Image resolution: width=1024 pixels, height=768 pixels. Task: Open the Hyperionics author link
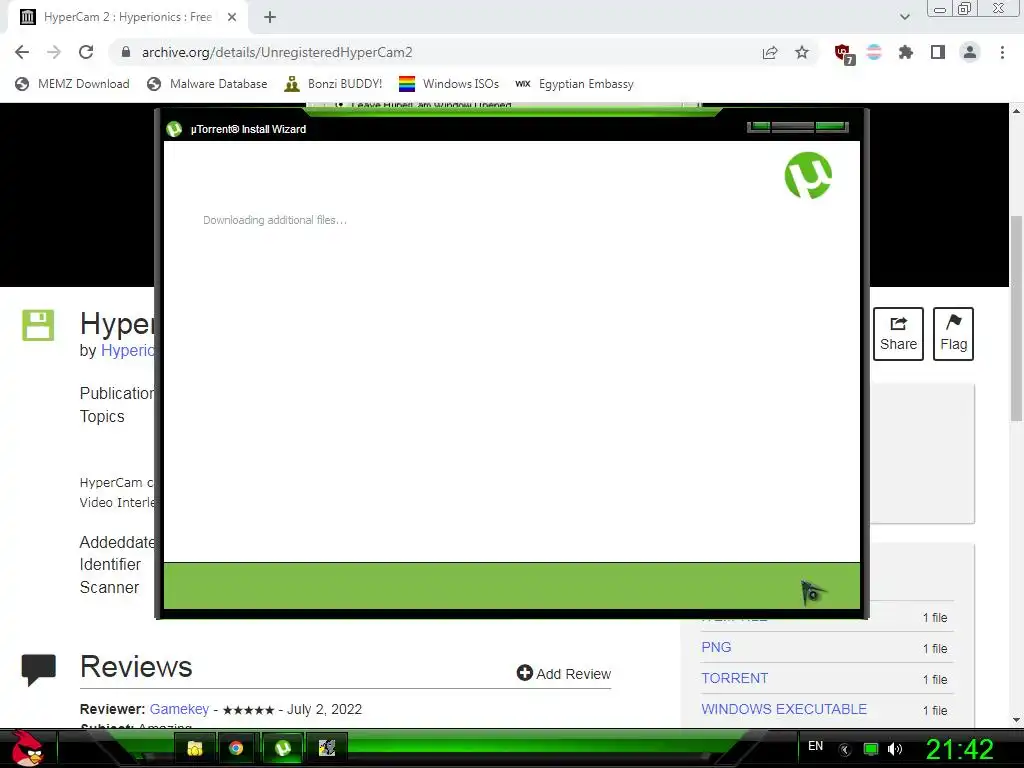(128, 351)
